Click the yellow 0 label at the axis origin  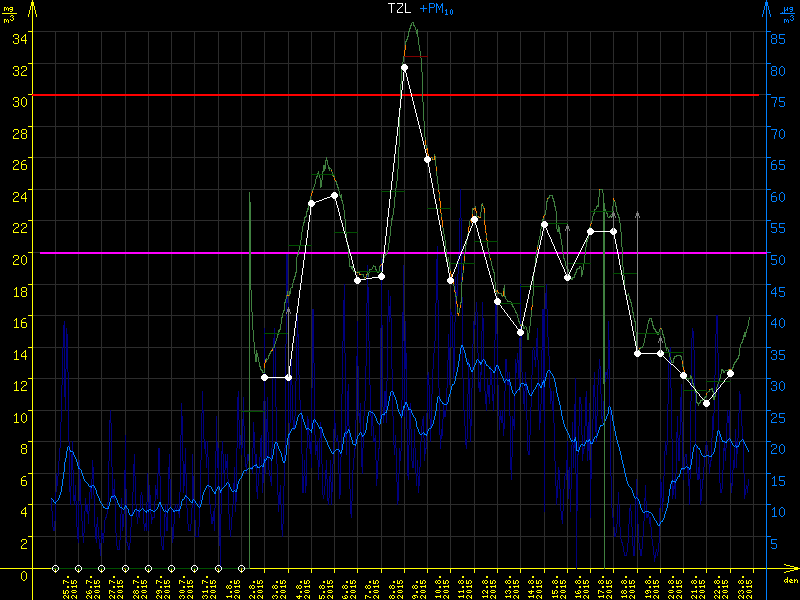tap(23, 574)
